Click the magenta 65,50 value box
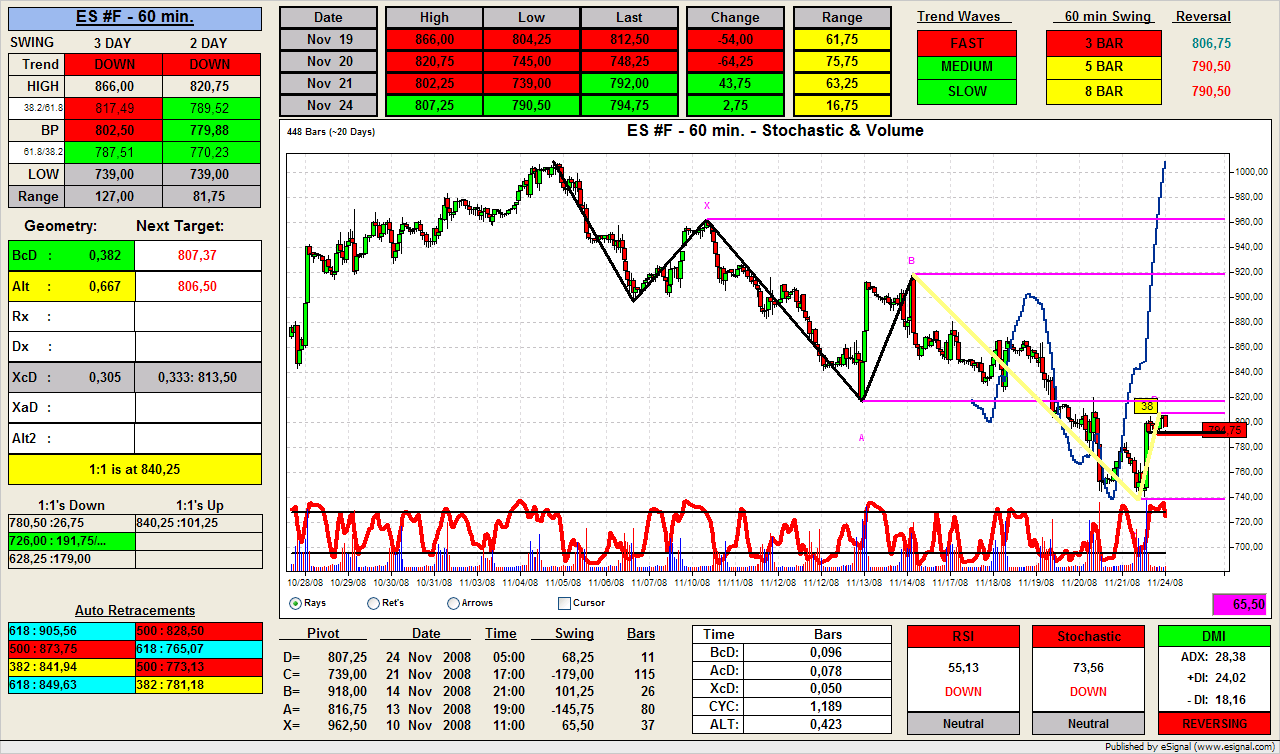1280x754 pixels. pyautogui.click(x=1241, y=605)
